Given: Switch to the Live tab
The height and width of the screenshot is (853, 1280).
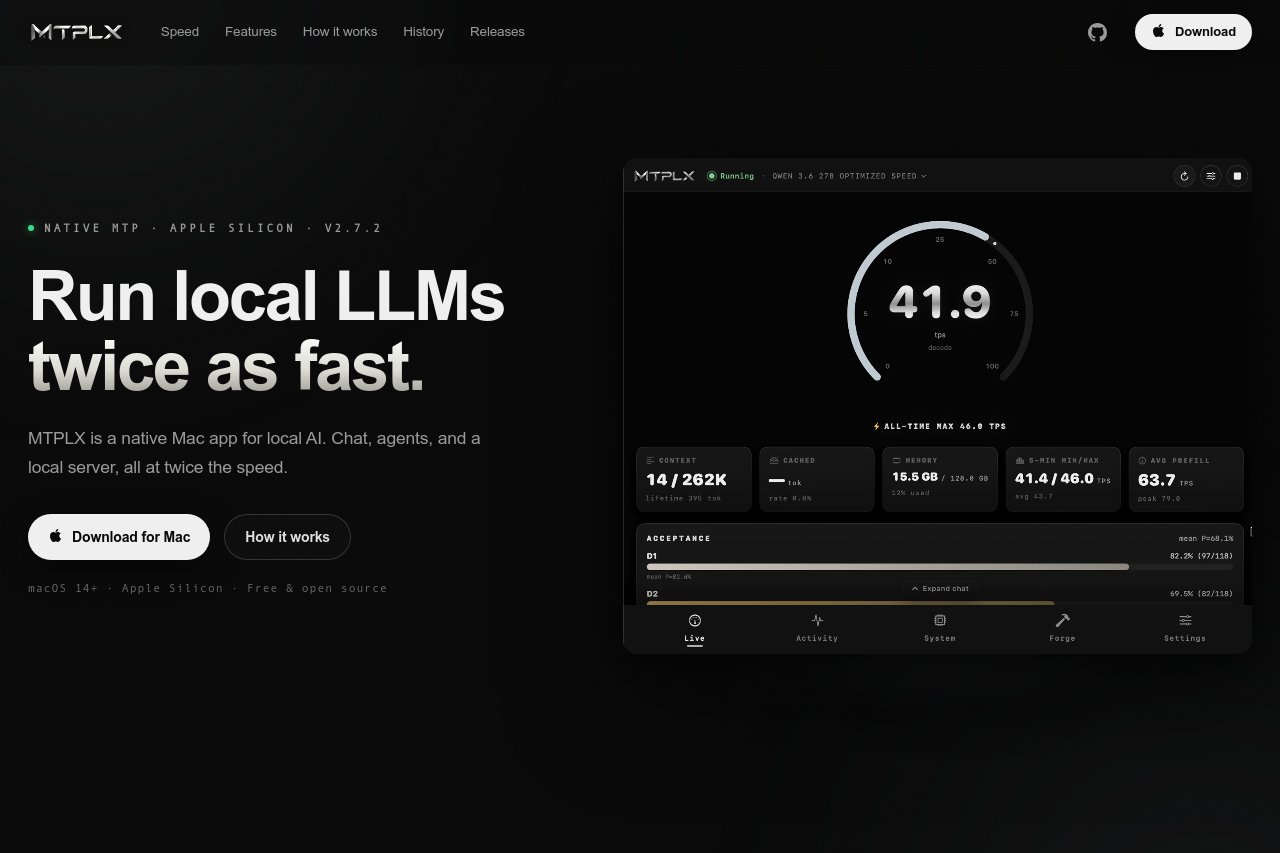Looking at the screenshot, I should [x=695, y=629].
